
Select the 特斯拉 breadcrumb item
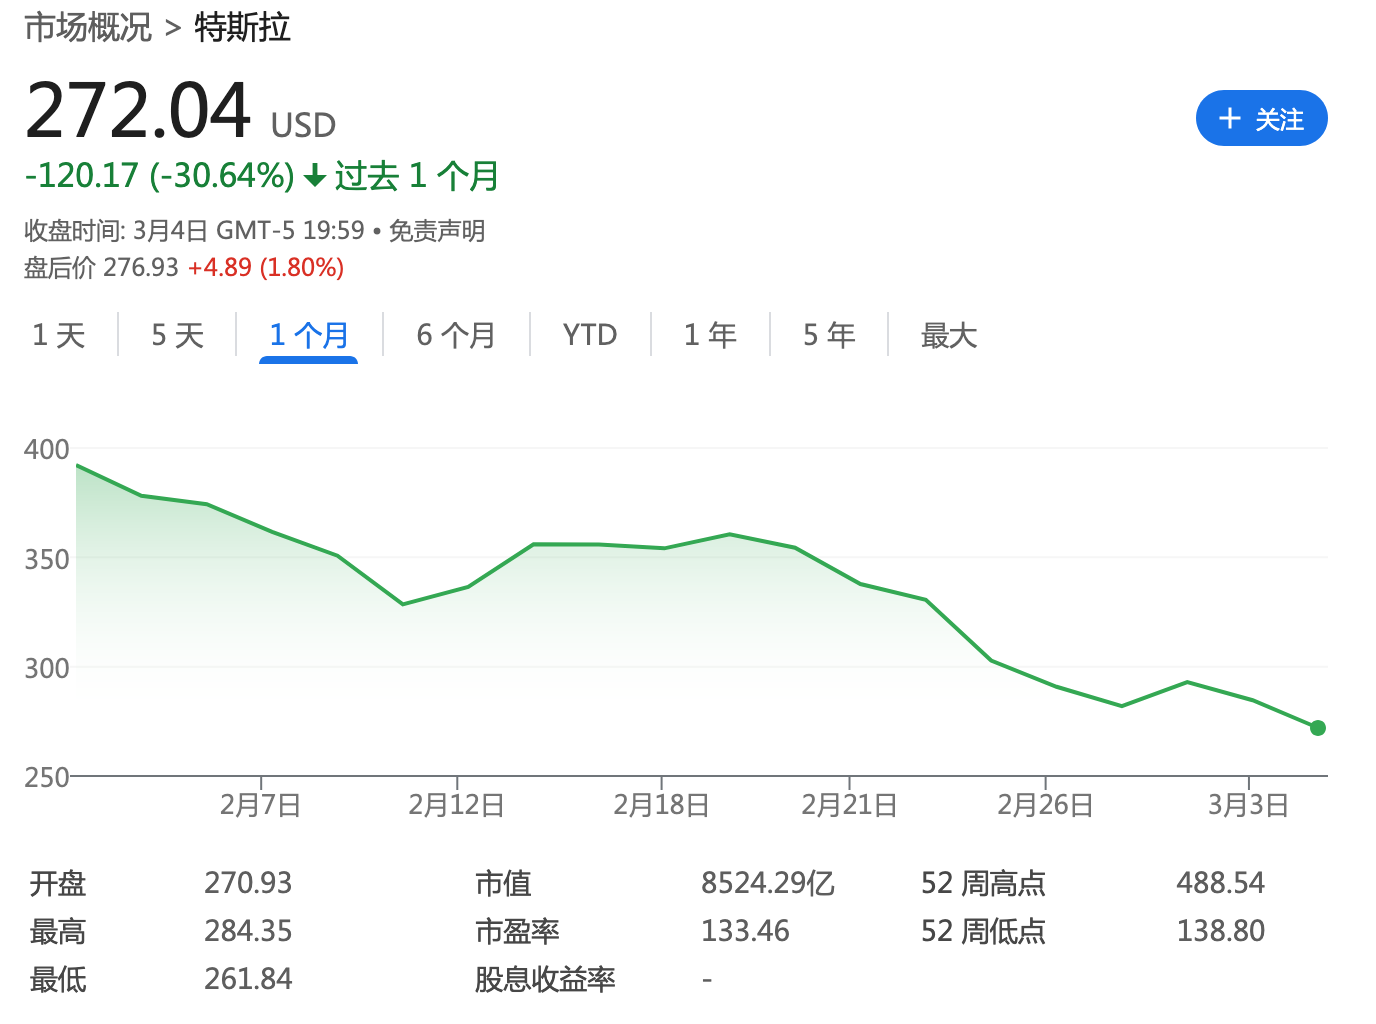(241, 27)
